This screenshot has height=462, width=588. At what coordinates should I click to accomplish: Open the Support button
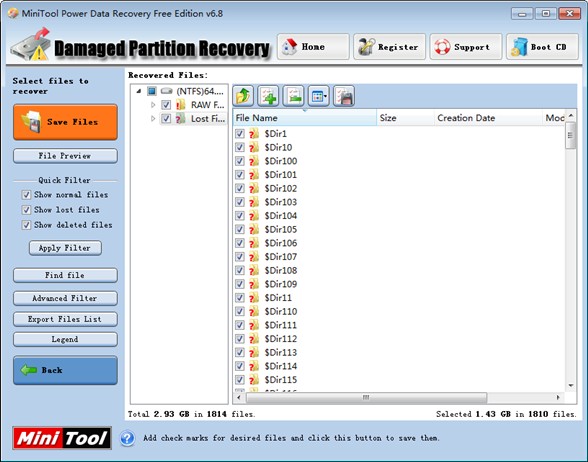466,47
